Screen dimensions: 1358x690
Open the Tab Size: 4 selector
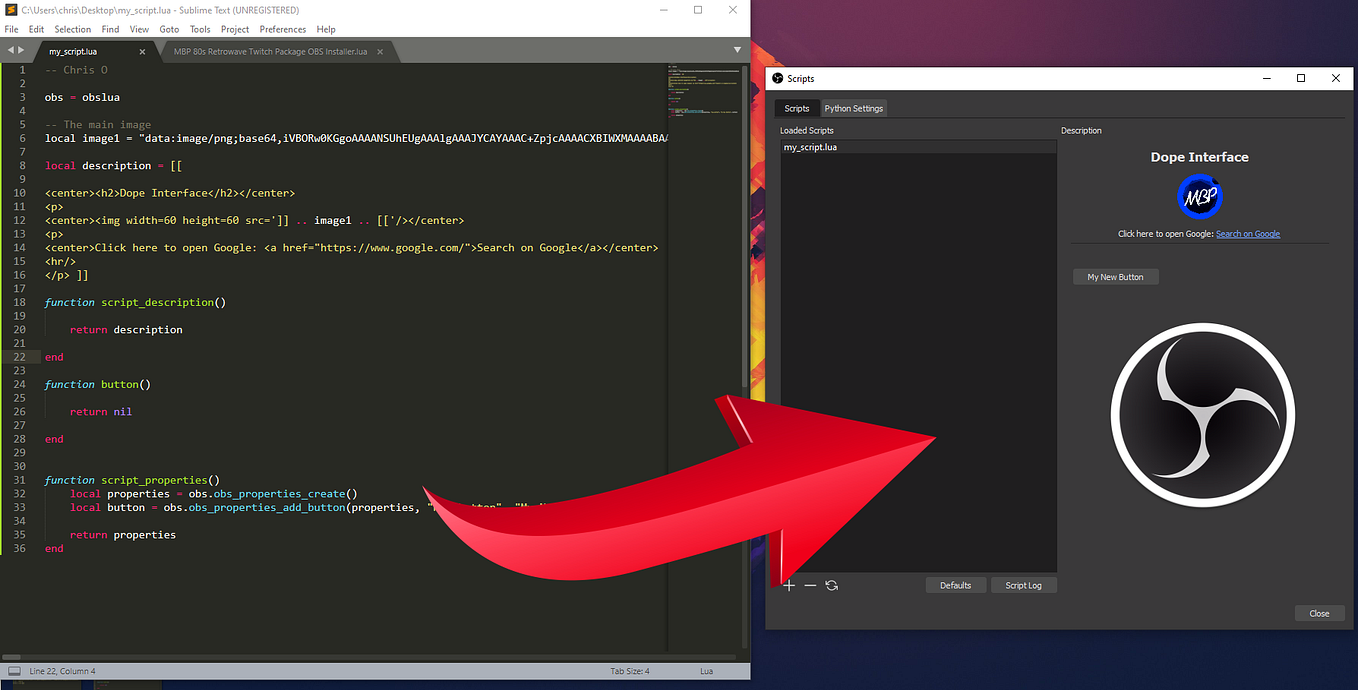tap(629, 671)
